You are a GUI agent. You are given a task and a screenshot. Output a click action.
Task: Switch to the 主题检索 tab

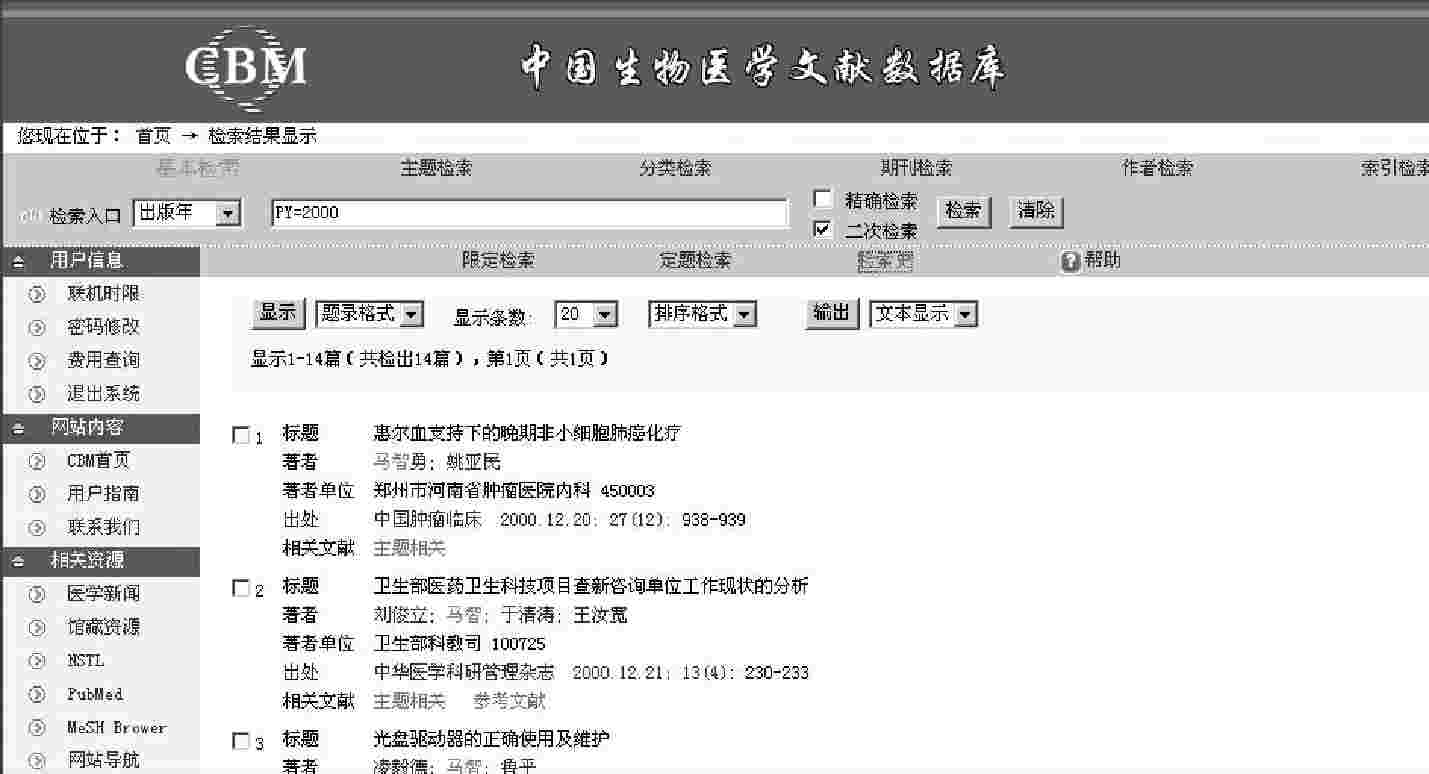pos(436,169)
